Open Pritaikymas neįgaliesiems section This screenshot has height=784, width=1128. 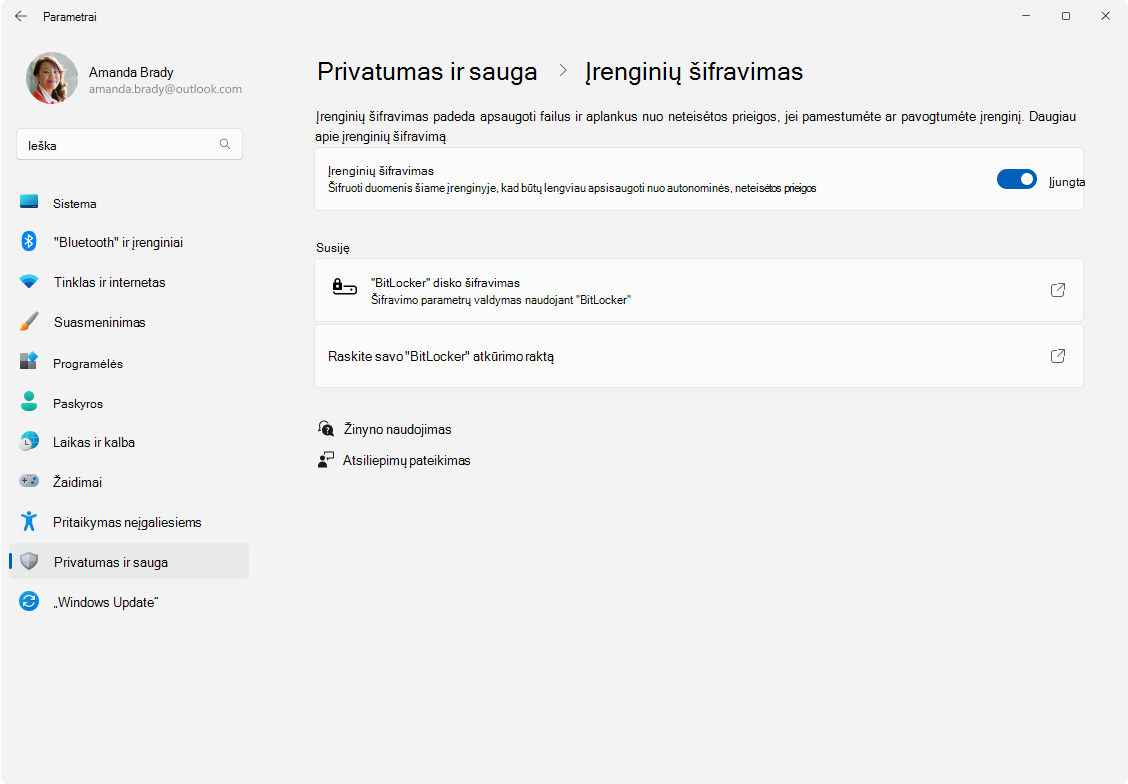tap(129, 522)
